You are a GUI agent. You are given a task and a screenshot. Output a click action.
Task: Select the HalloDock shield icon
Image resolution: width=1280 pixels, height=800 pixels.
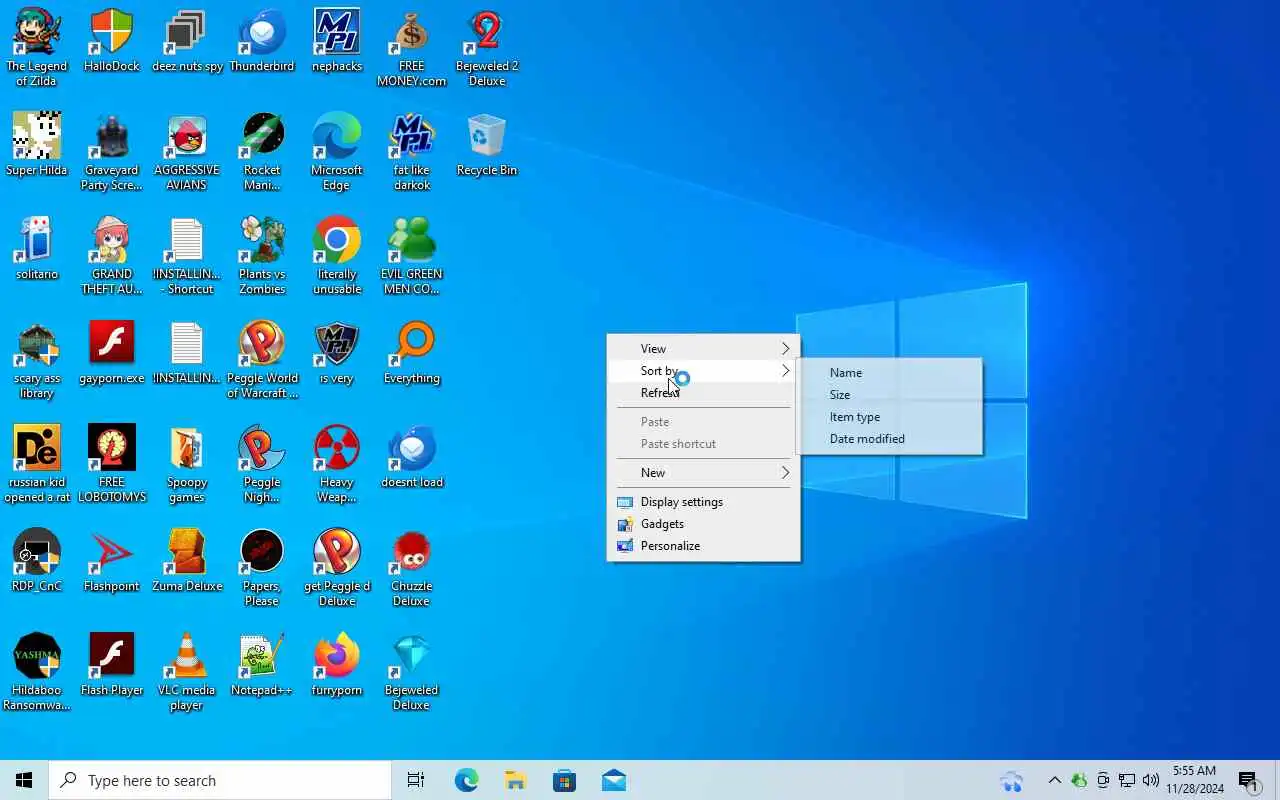[x=112, y=33]
